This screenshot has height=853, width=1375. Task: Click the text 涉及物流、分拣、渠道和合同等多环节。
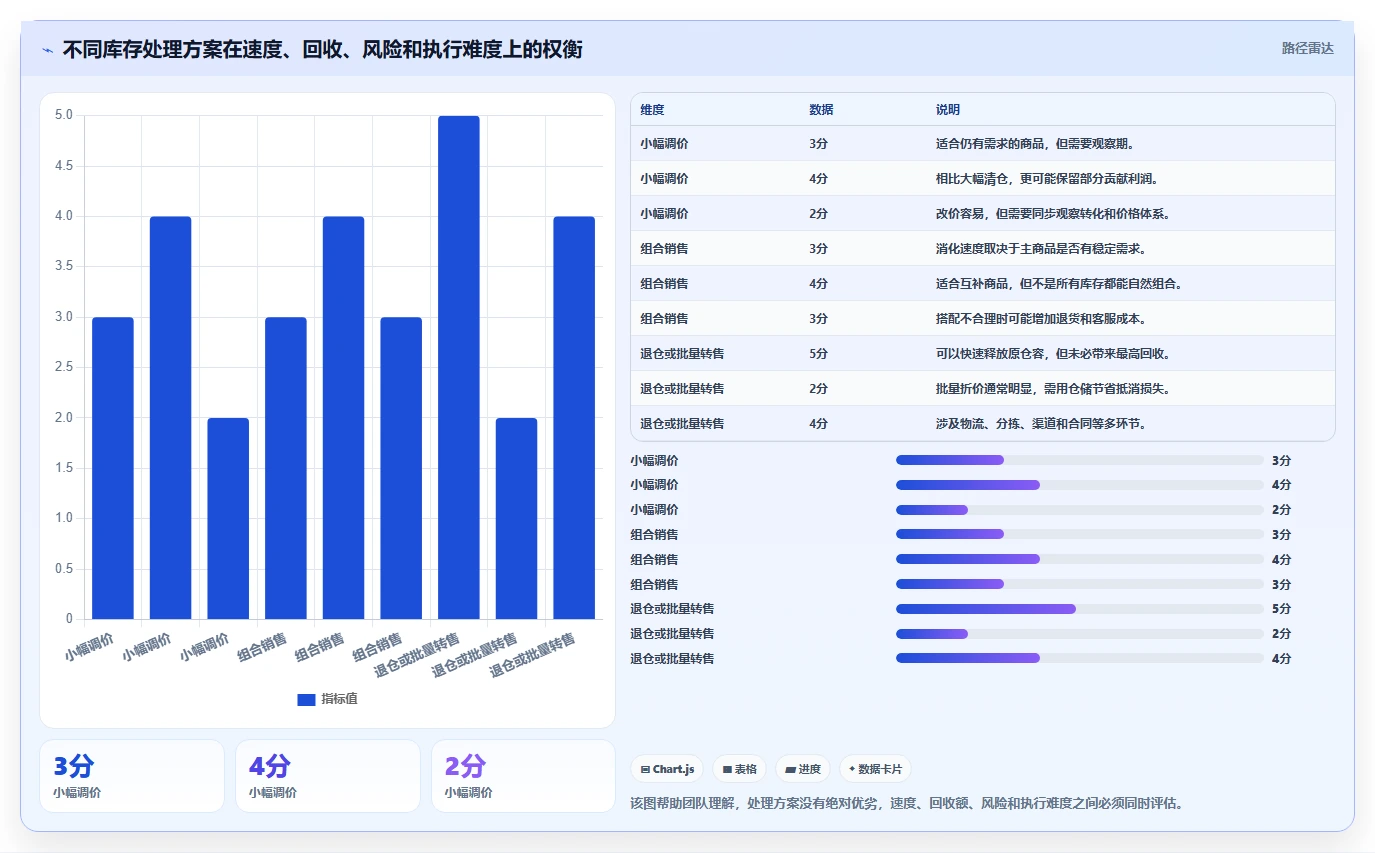[1041, 424]
